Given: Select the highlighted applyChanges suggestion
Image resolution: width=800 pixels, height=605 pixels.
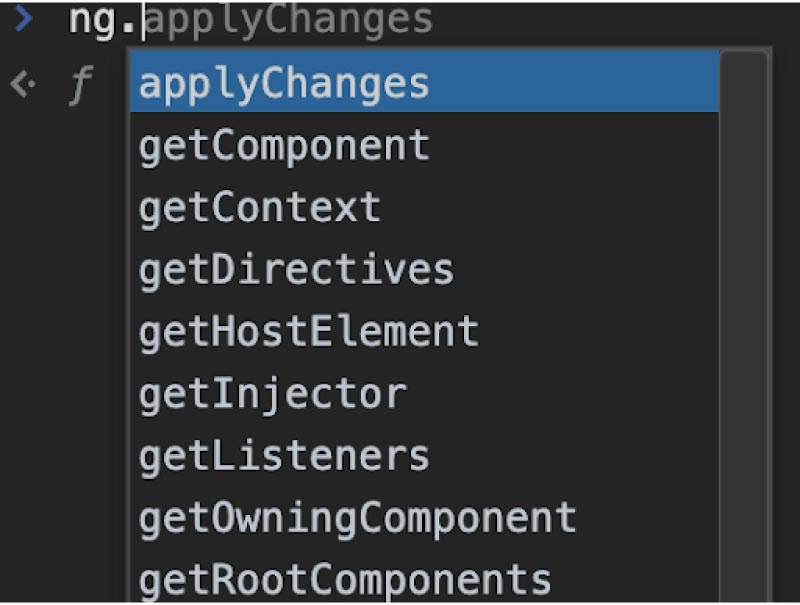Looking at the screenshot, I should 424,82.
